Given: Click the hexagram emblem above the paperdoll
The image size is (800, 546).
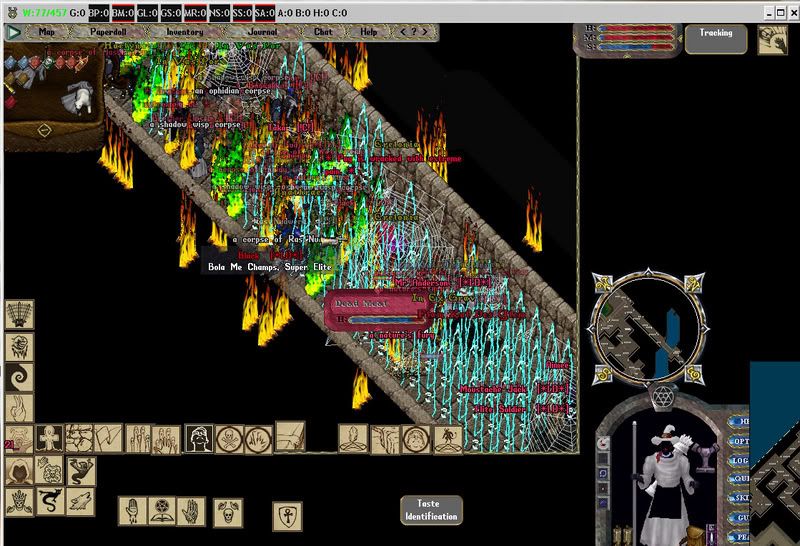Looking at the screenshot, I should point(663,396).
